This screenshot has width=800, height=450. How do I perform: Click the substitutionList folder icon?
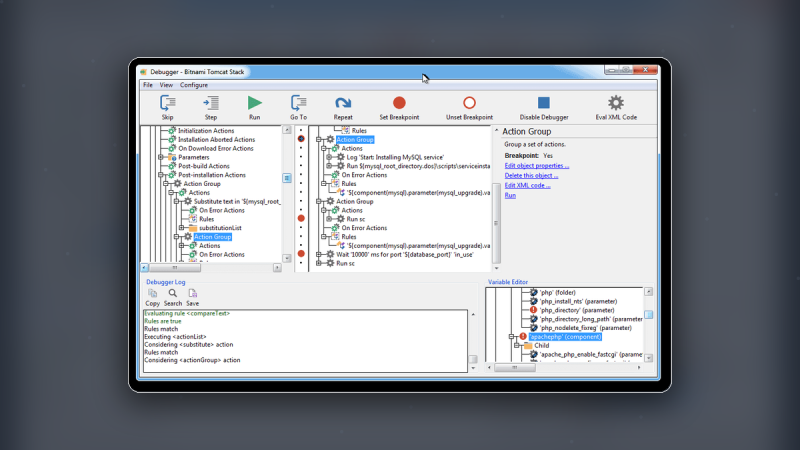pyautogui.click(x=193, y=228)
